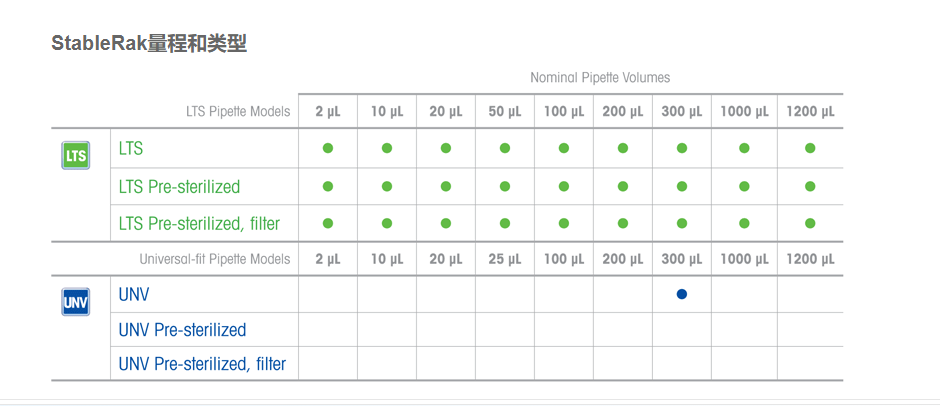Click the UNV row label text
Image resolution: width=940 pixels, height=406 pixels.
[134, 295]
